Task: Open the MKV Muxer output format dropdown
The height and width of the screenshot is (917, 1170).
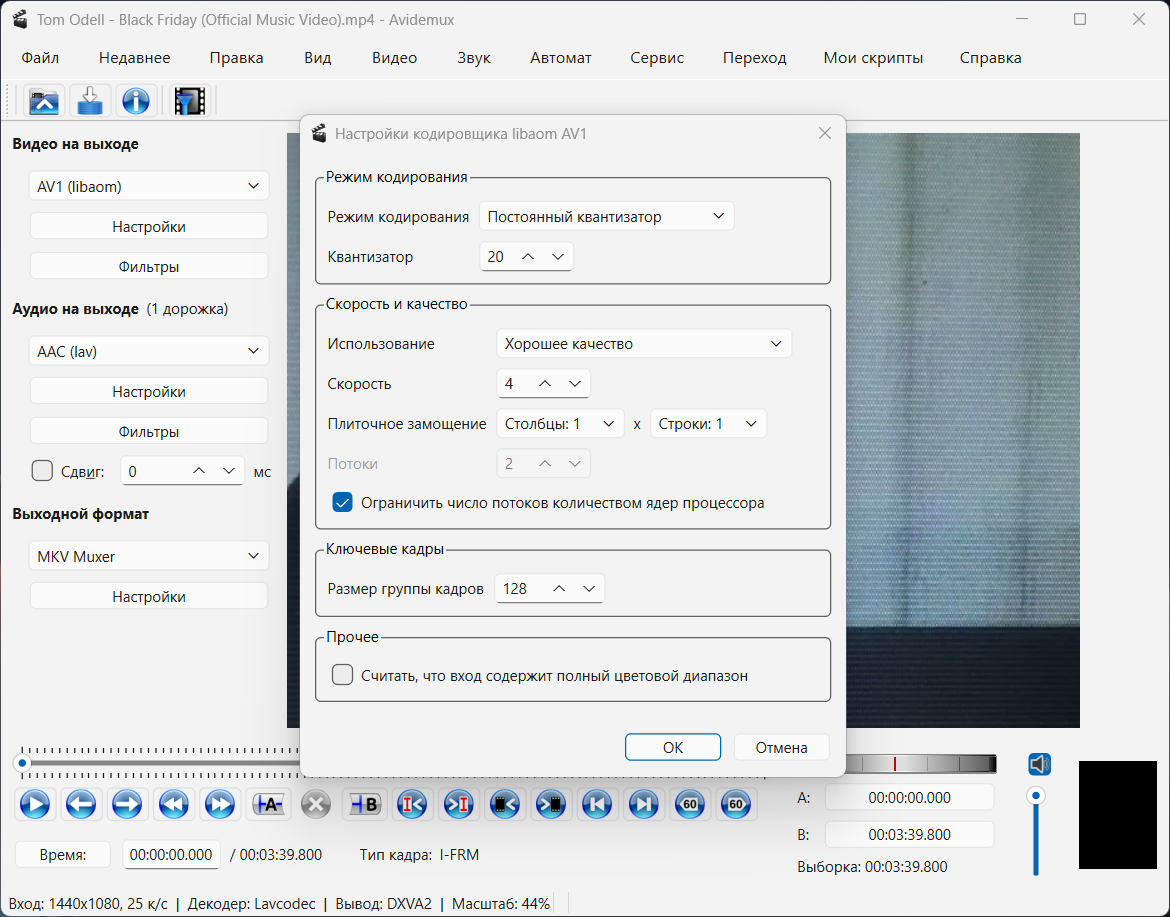Action: click(x=149, y=557)
